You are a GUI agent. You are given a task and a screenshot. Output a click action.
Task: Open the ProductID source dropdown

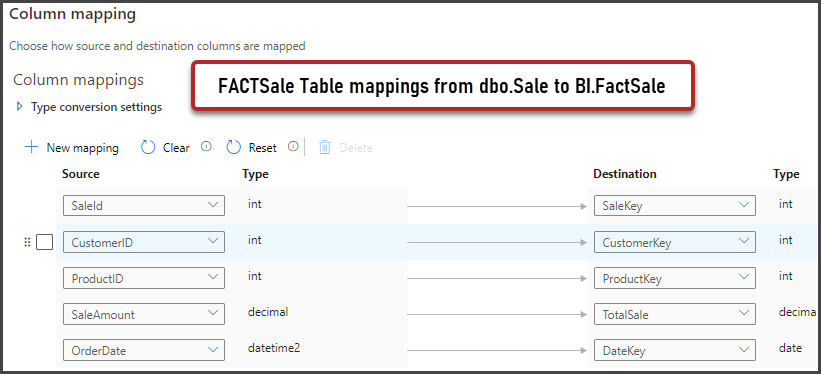pyautogui.click(x=144, y=278)
